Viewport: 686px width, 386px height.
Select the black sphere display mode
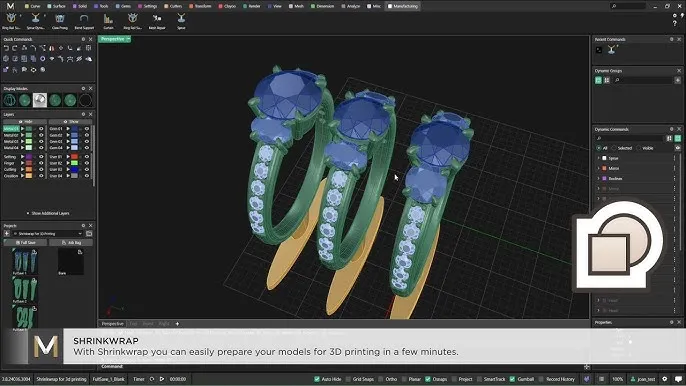pyautogui.click(x=85, y=100)
